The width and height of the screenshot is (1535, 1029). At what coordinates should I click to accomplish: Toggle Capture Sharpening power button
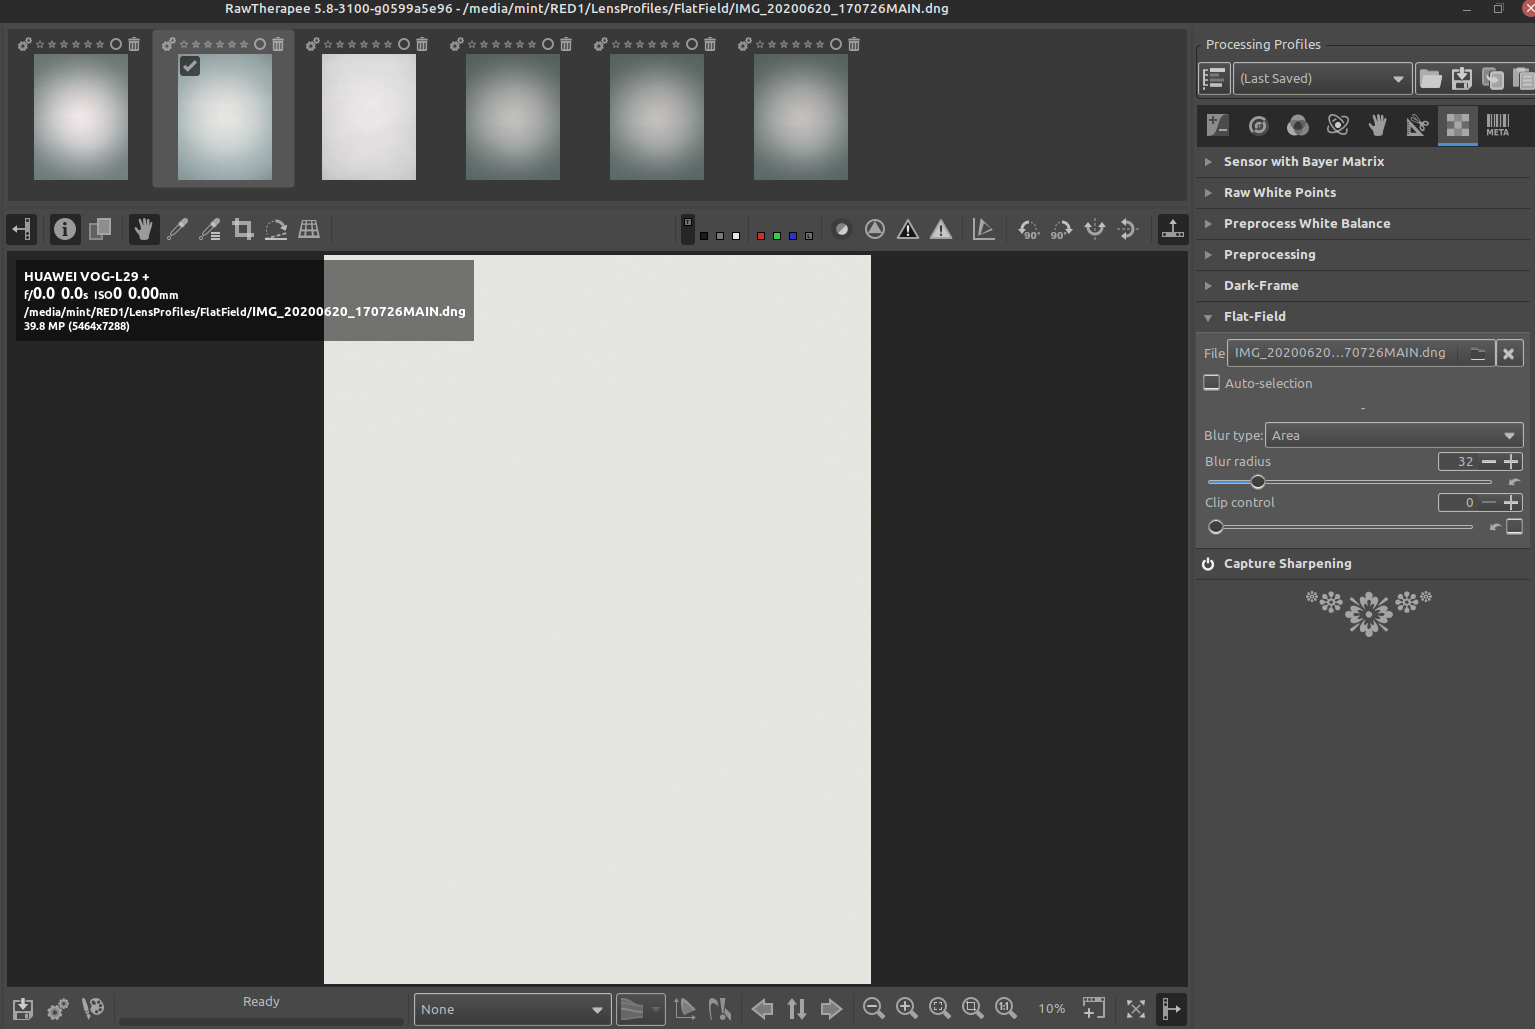pos(1208,564)
